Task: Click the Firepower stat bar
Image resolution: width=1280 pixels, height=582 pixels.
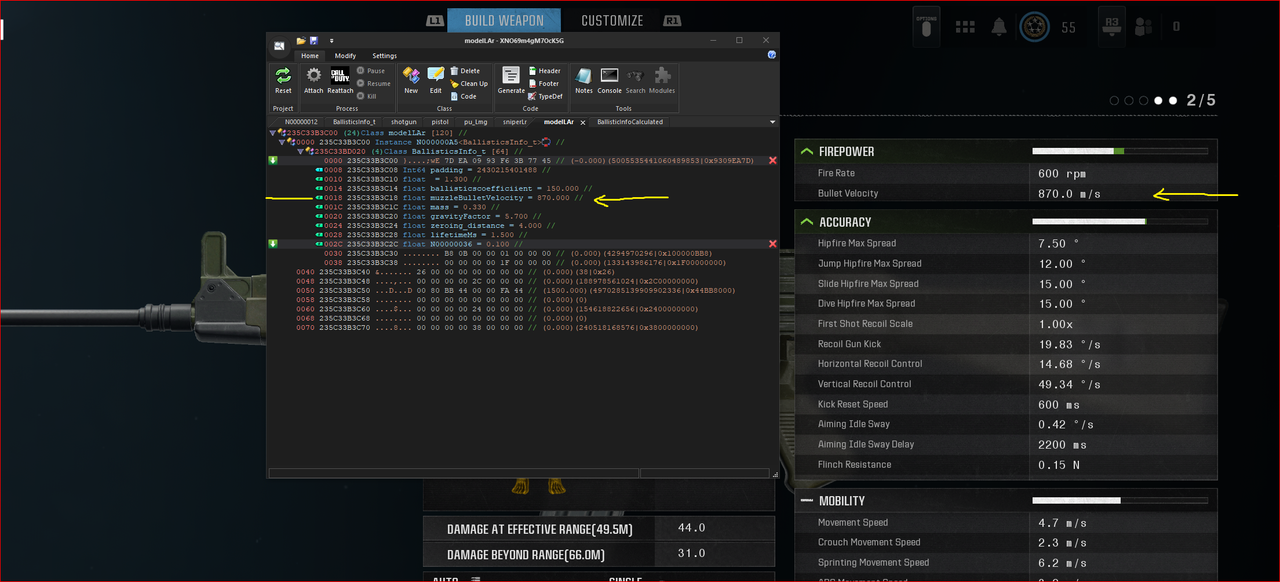Action: pos(1120,152)
